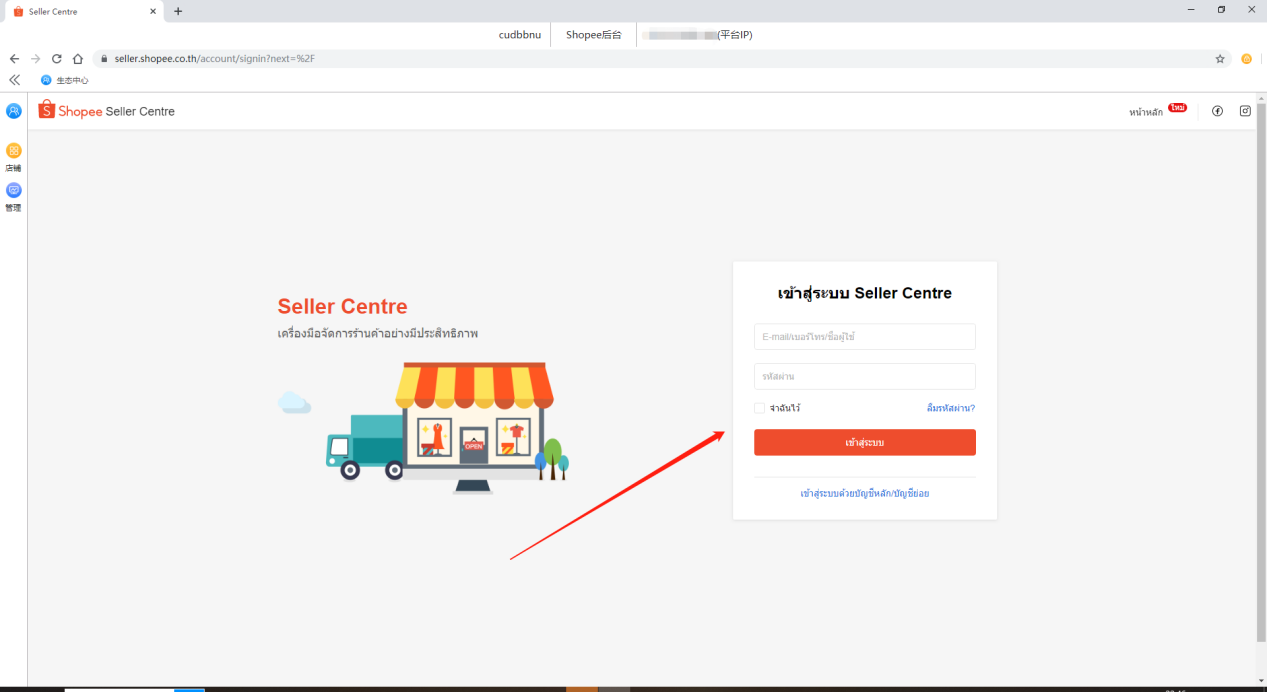Collapse sidebar with double chevron icon
1267x692 pixels.
[14, 80]
